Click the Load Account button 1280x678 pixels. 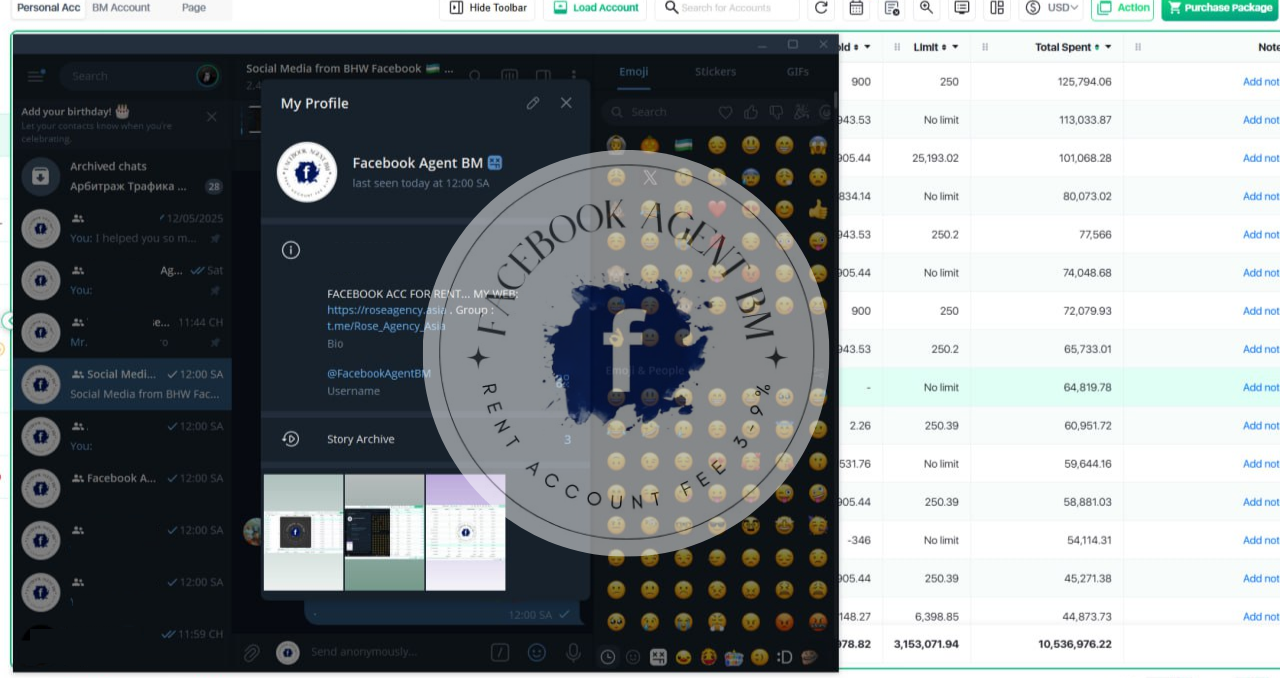tap(596, 8)
